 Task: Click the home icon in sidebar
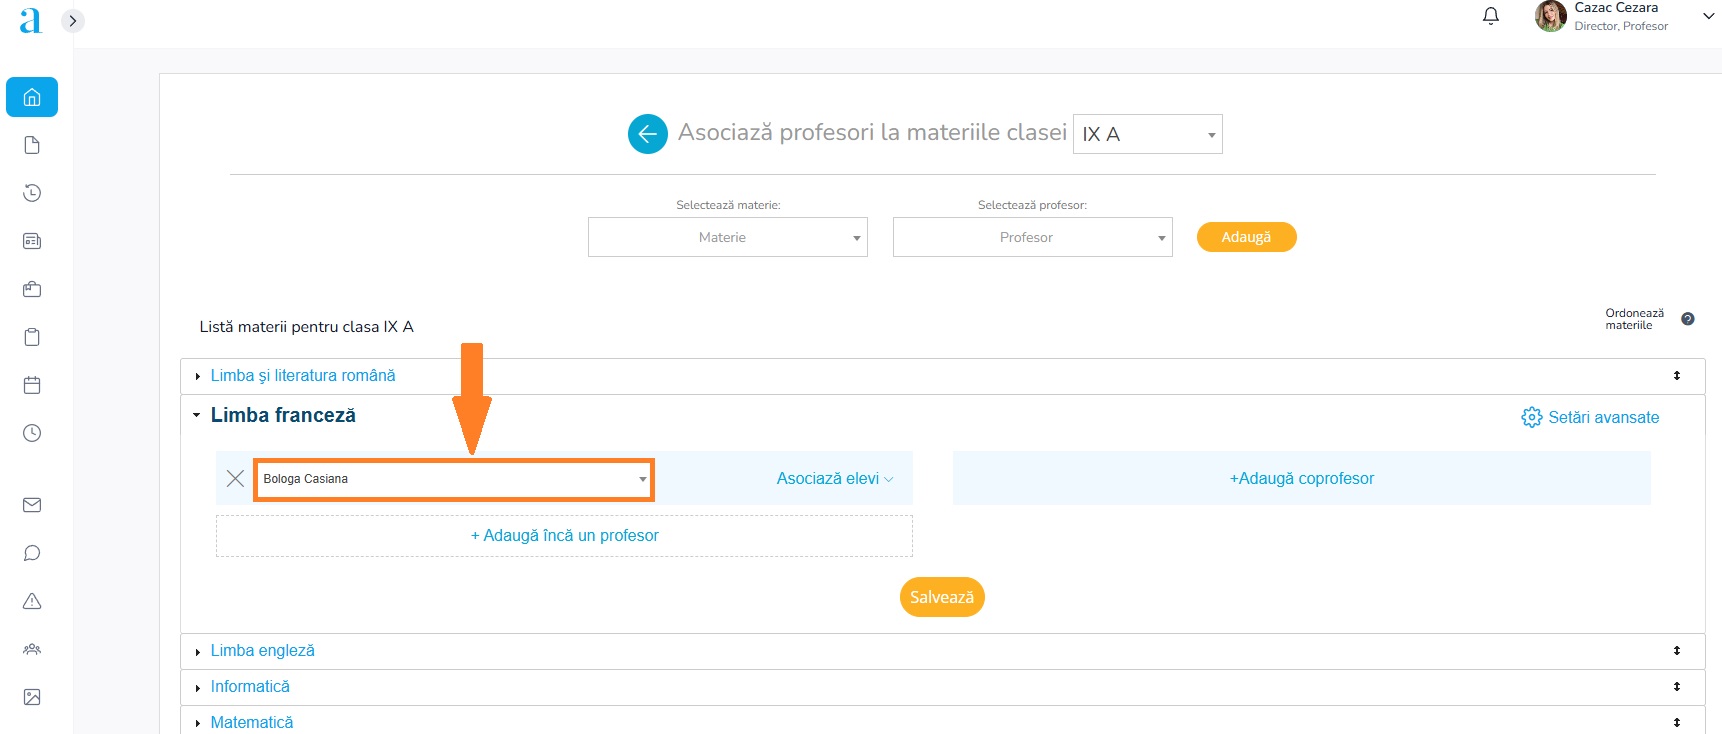pos(32,97)
